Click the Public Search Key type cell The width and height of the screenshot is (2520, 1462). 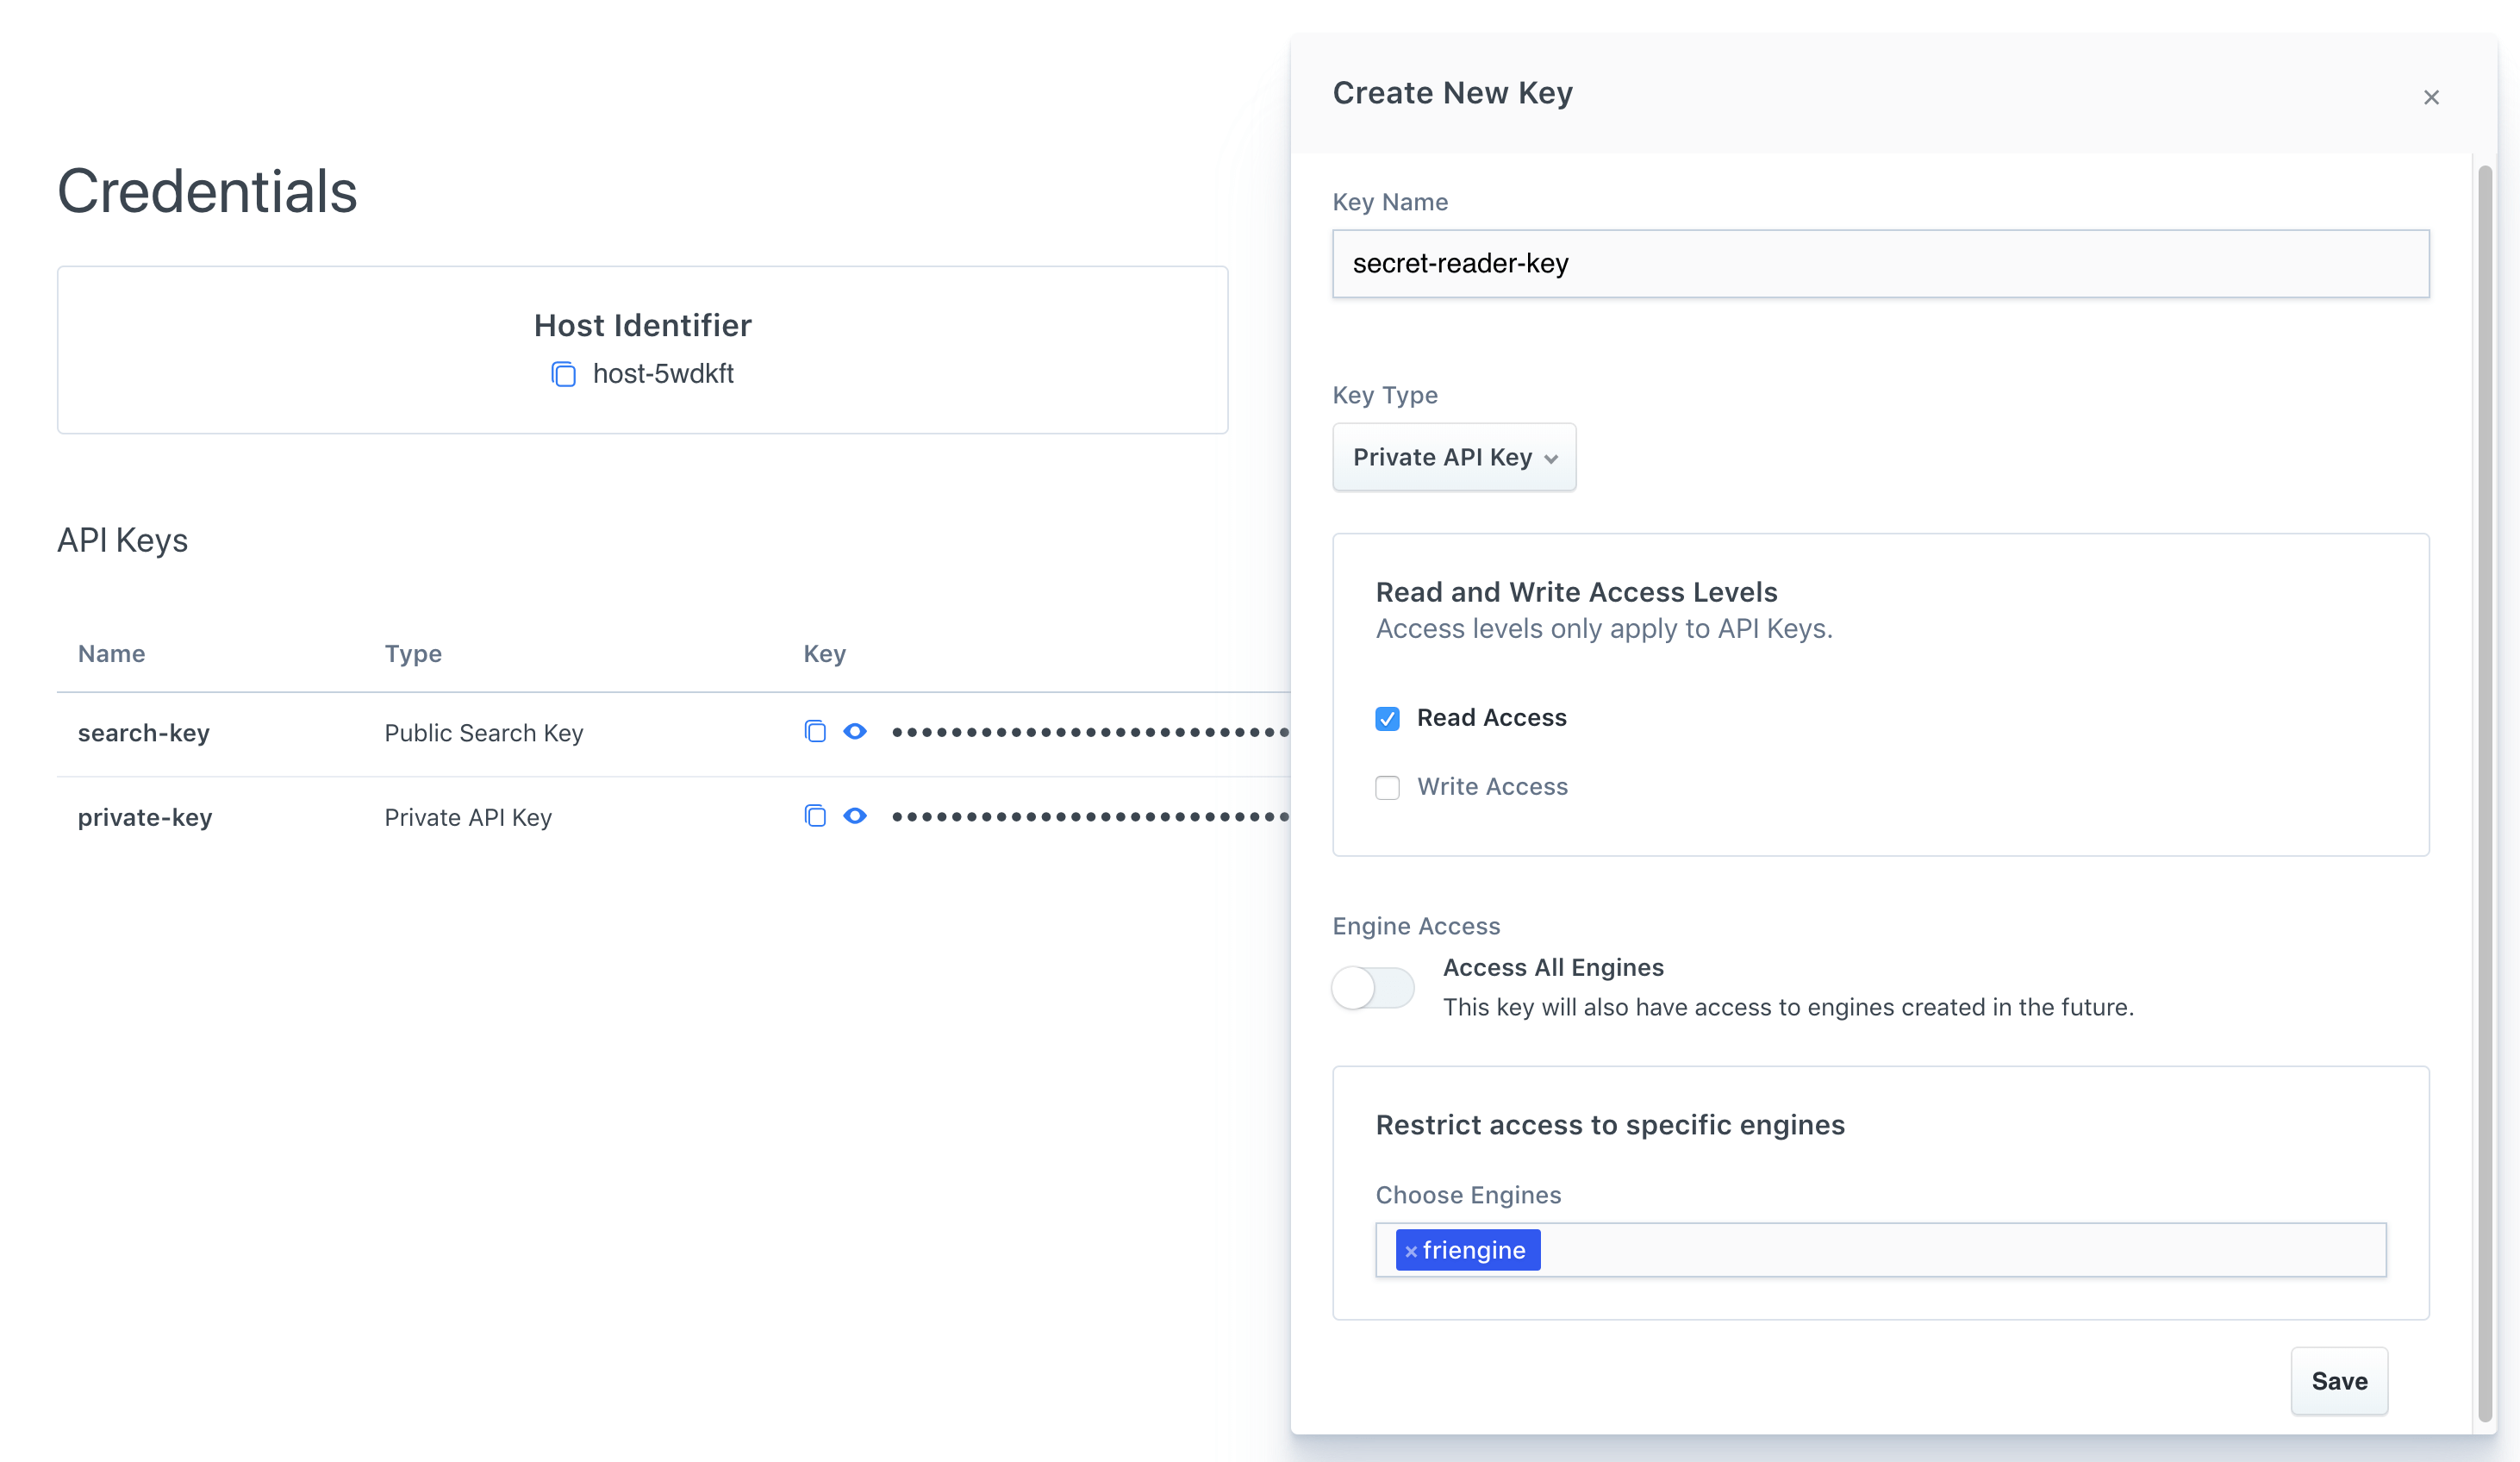tap(484, 733)
